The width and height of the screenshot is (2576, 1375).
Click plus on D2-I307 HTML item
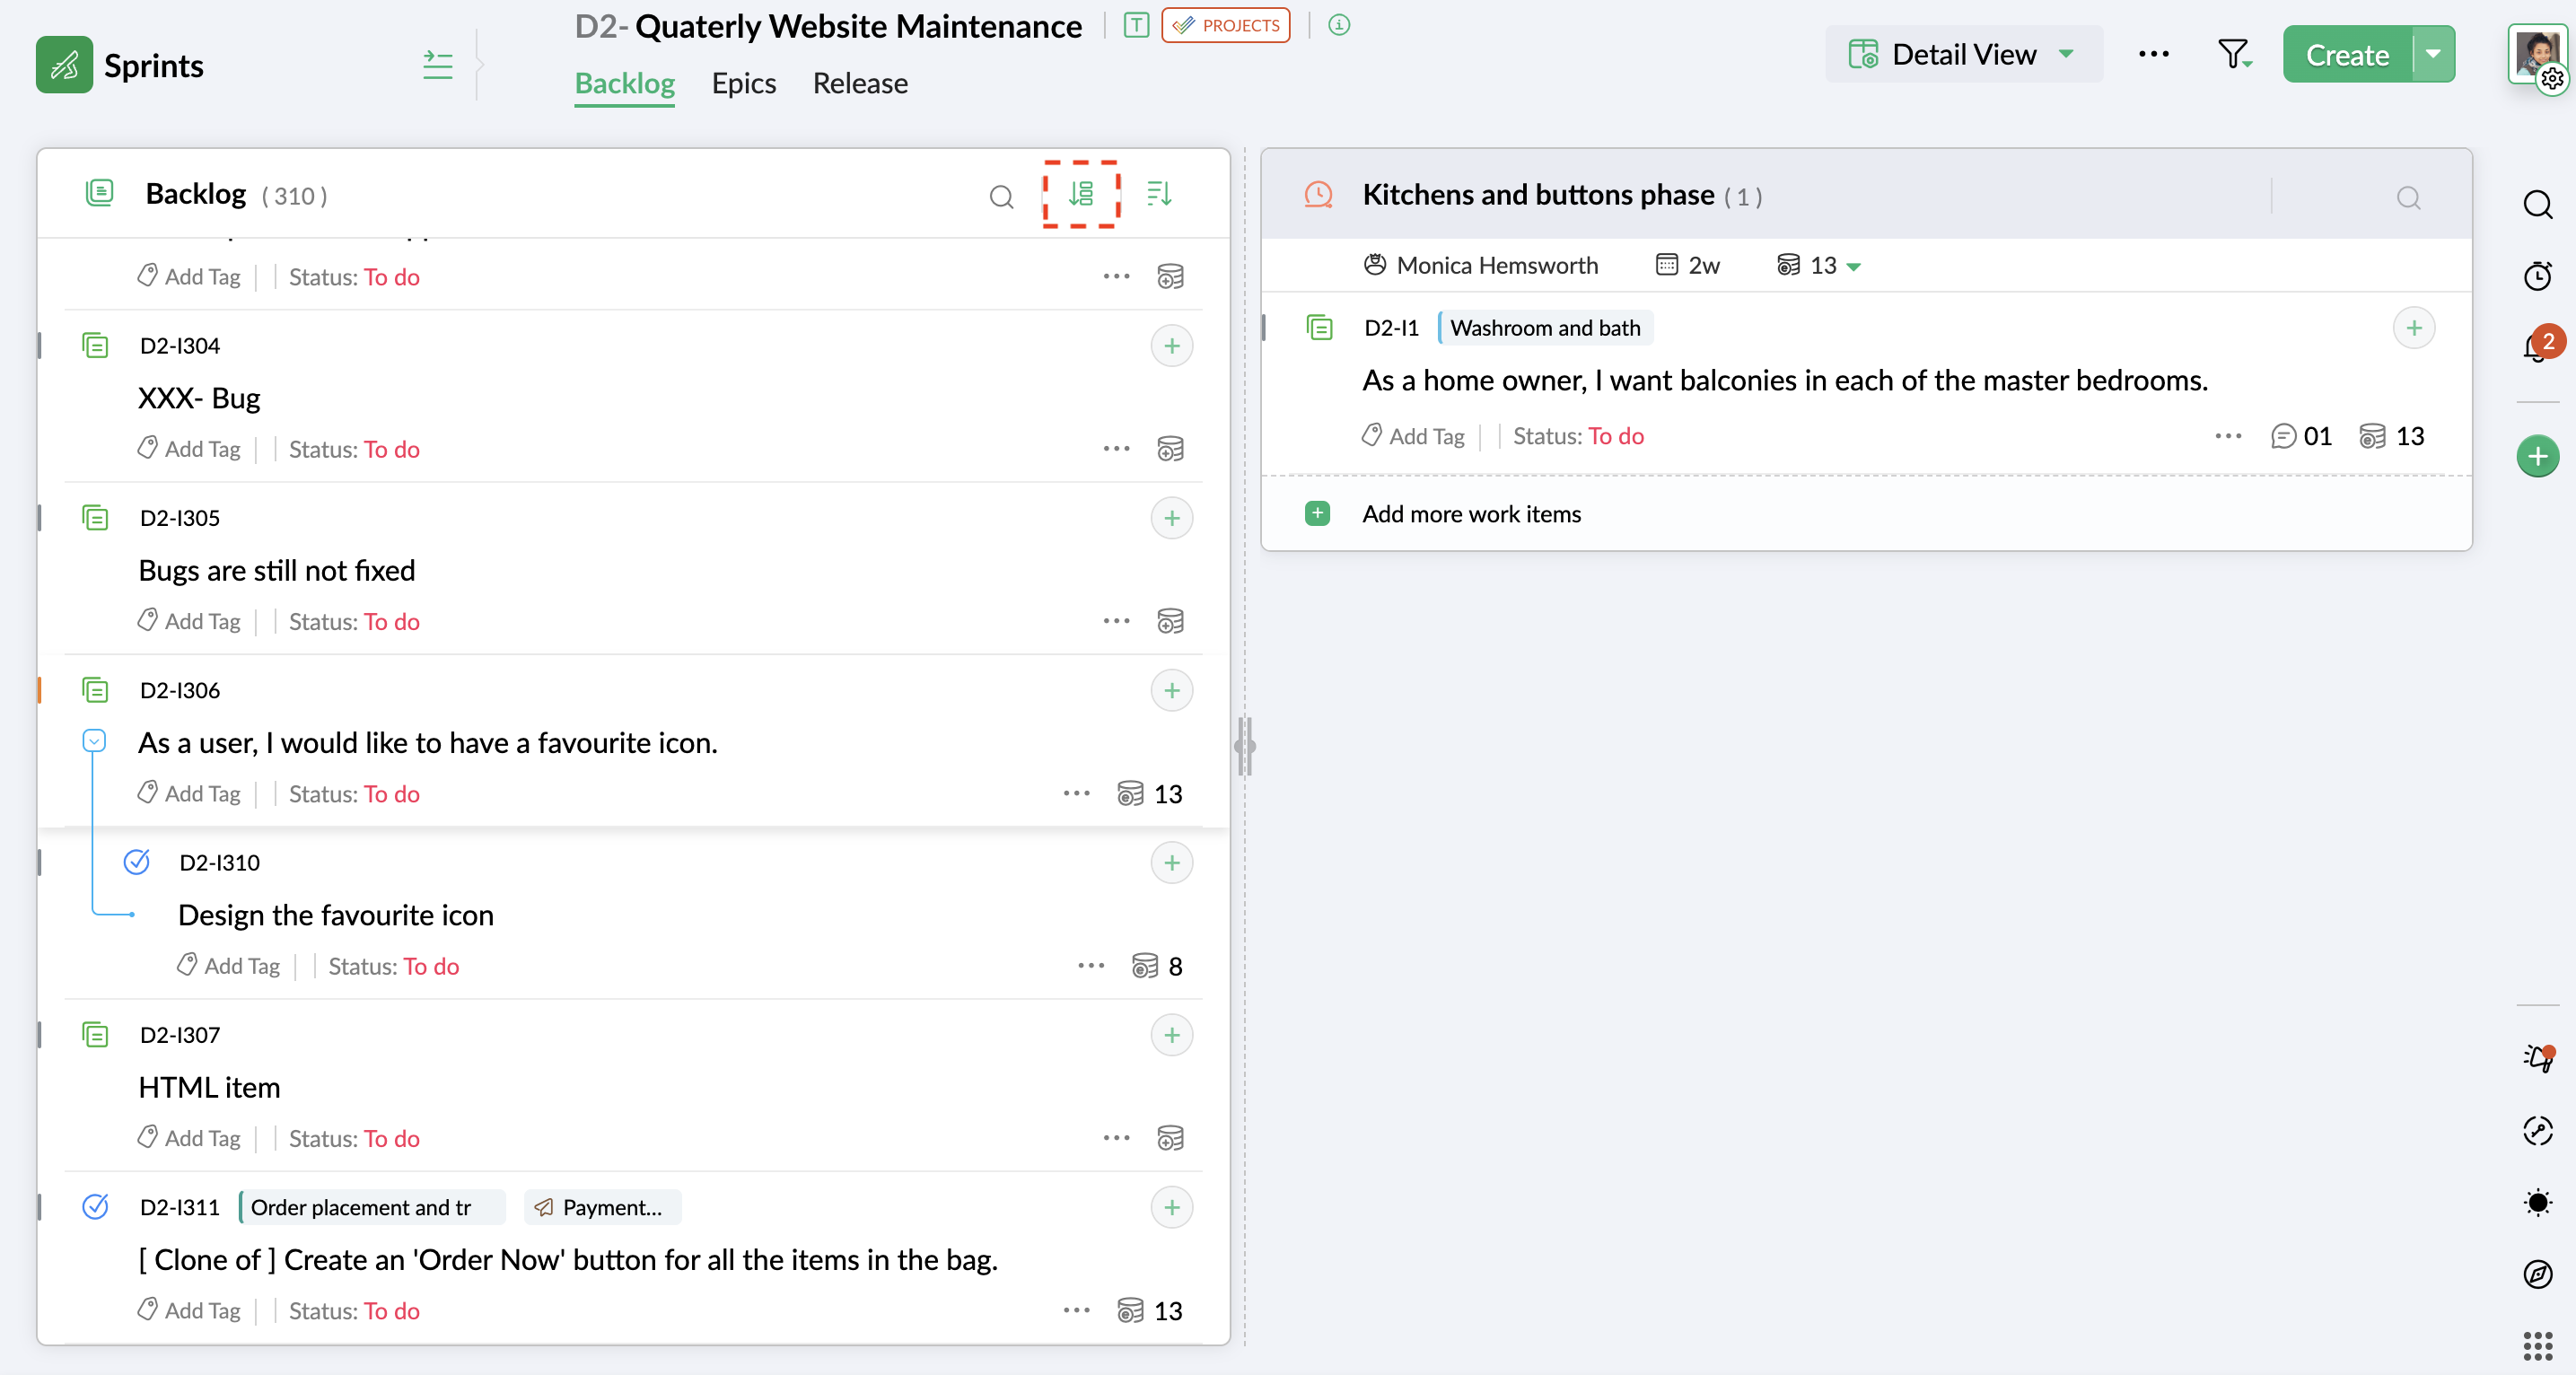click(1171, 1035)
